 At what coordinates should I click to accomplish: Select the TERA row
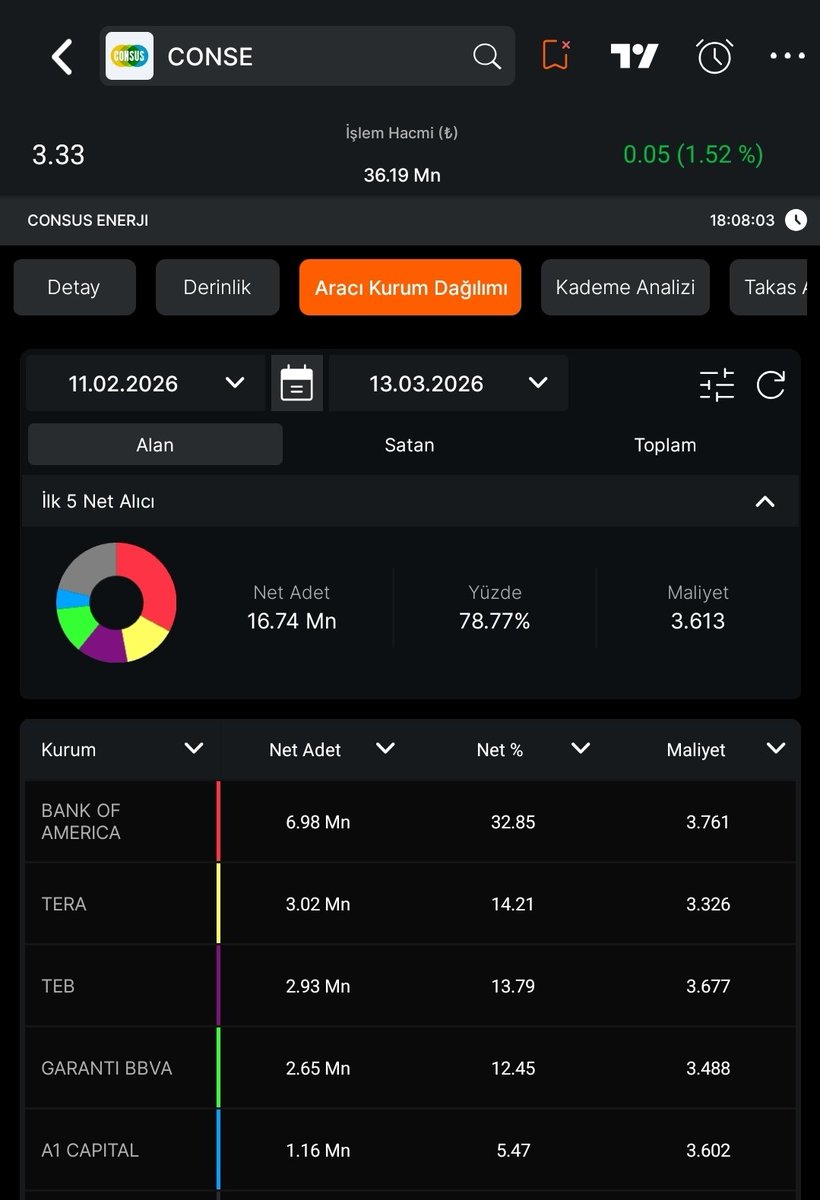click(x=410, y=904)
